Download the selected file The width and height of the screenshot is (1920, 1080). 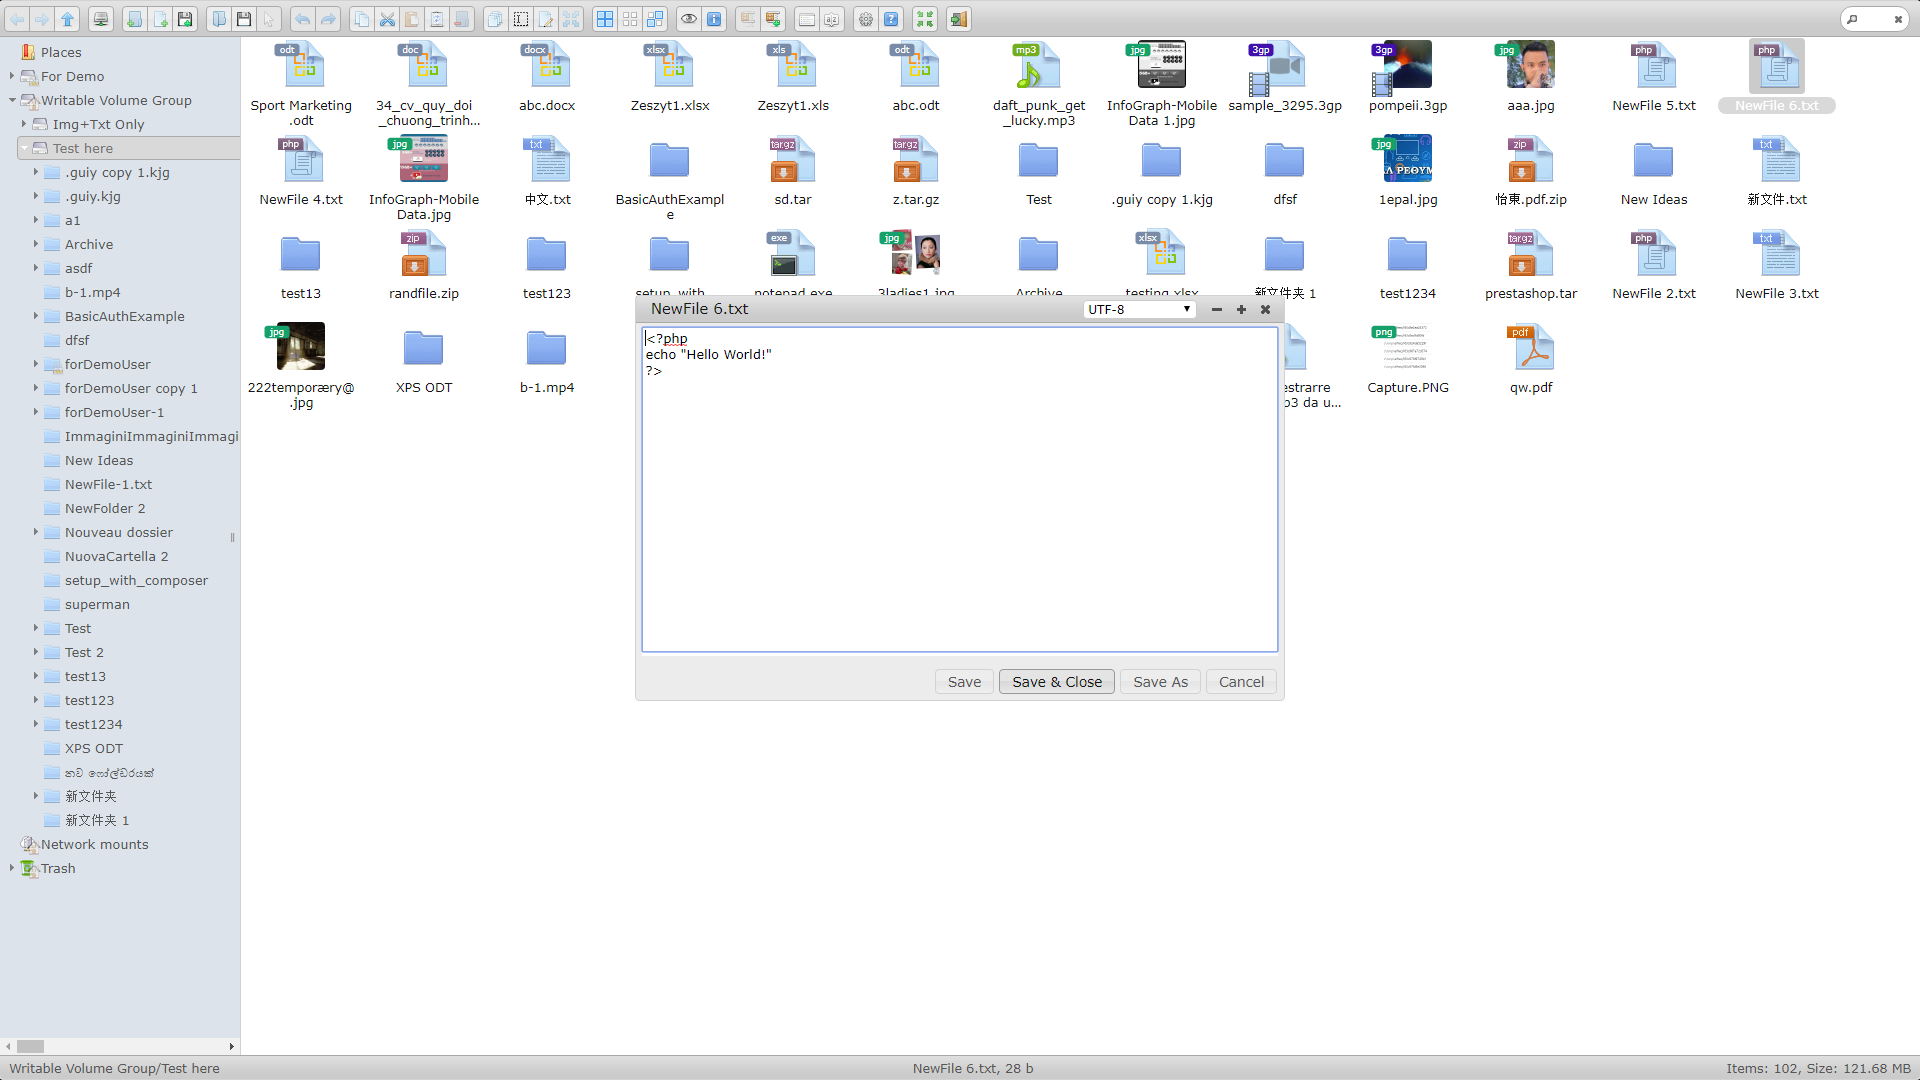coord(244,19)
